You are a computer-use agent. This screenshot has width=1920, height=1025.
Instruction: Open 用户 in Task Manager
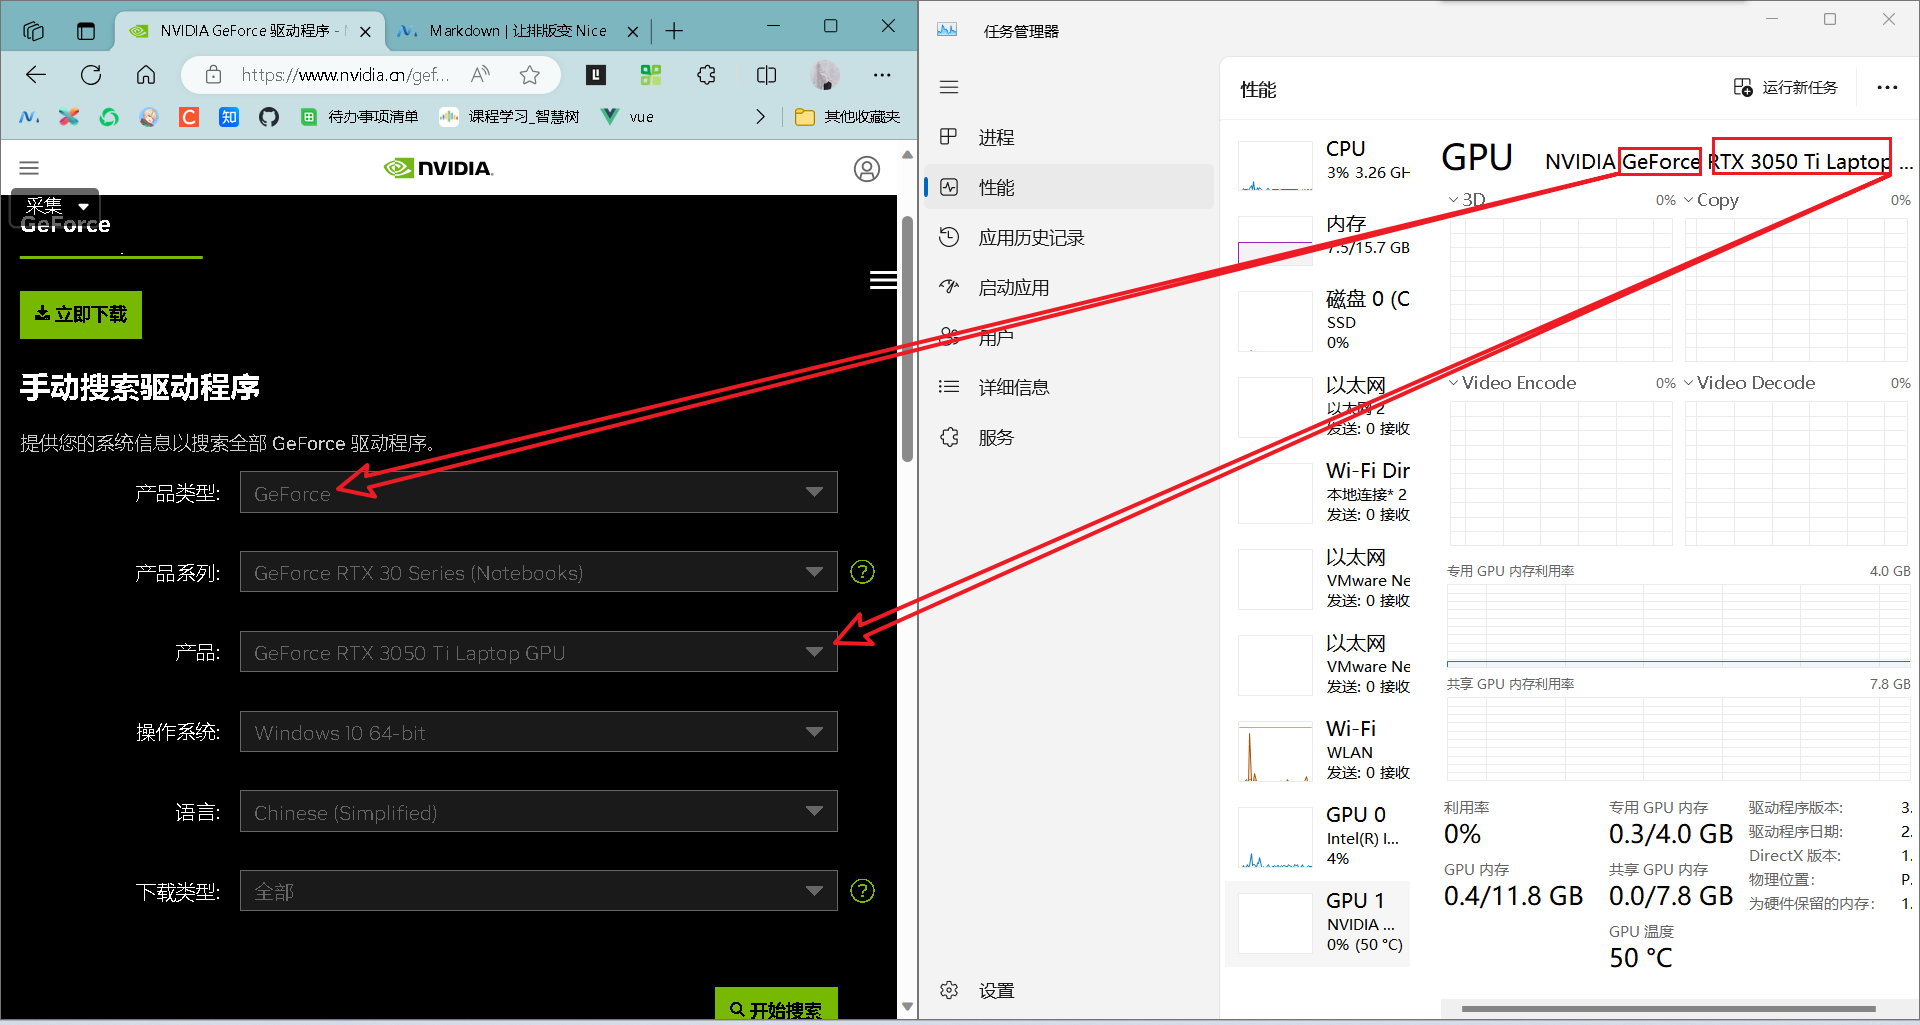click(x=1069, y=337)
